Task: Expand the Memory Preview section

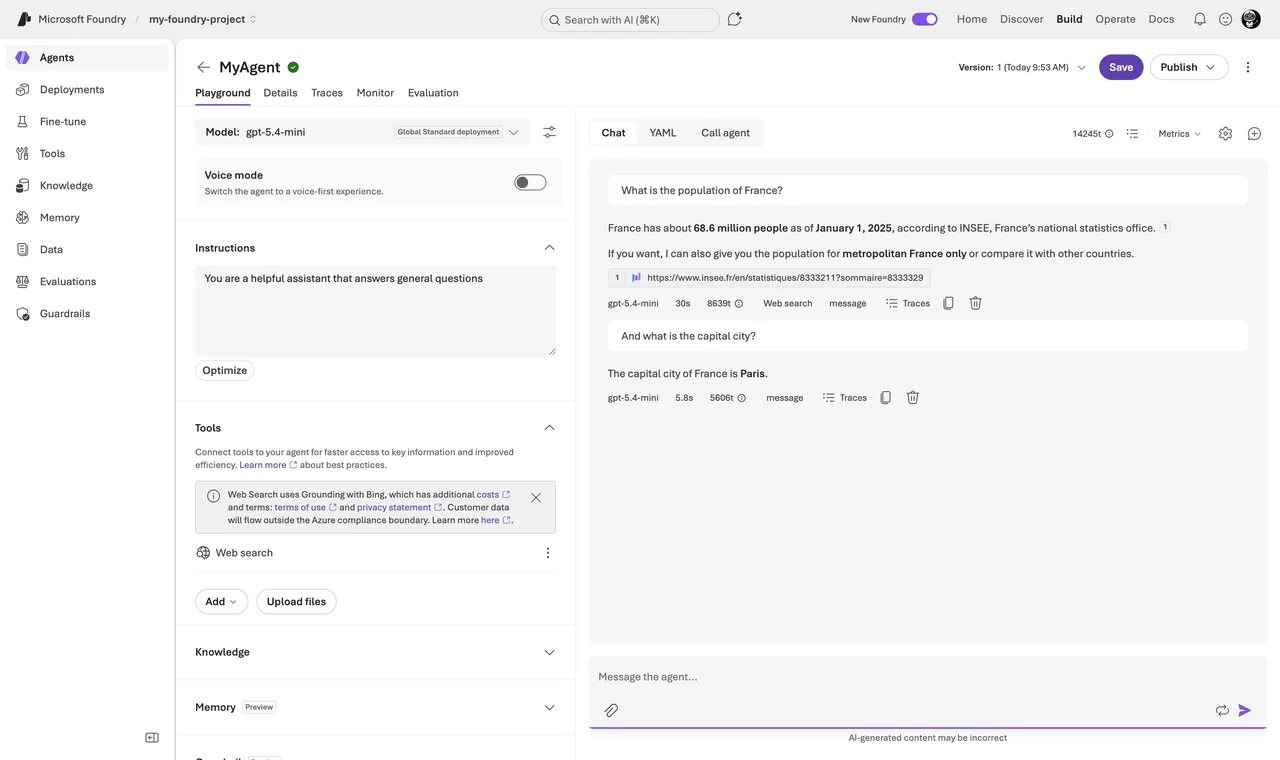Action: (x=549, y=707)
